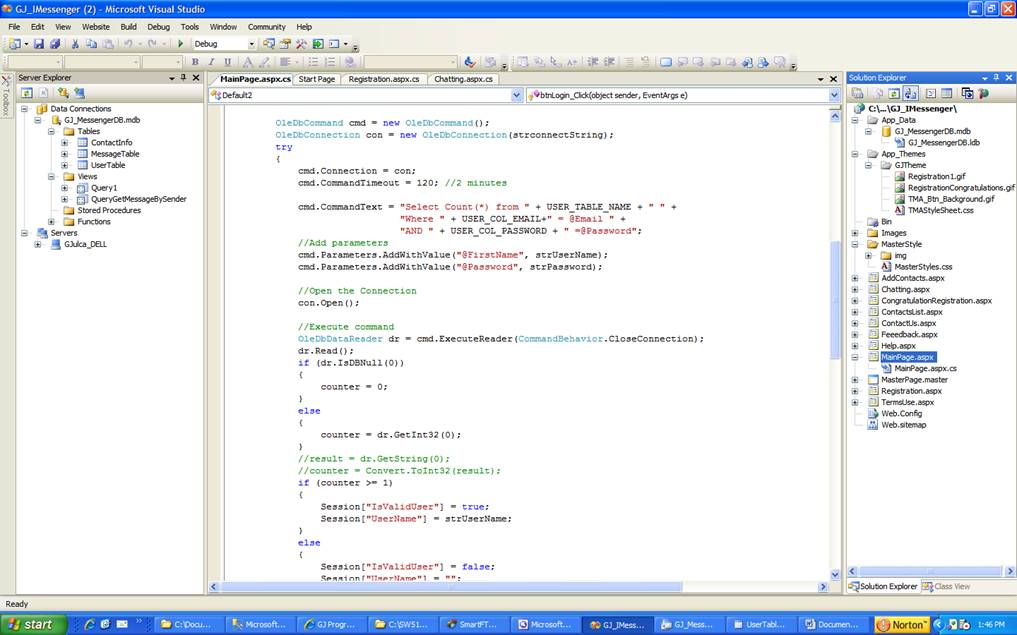1017x635 pixels.
Task: Click the Bold formatting icon
Action: point(195,62)
